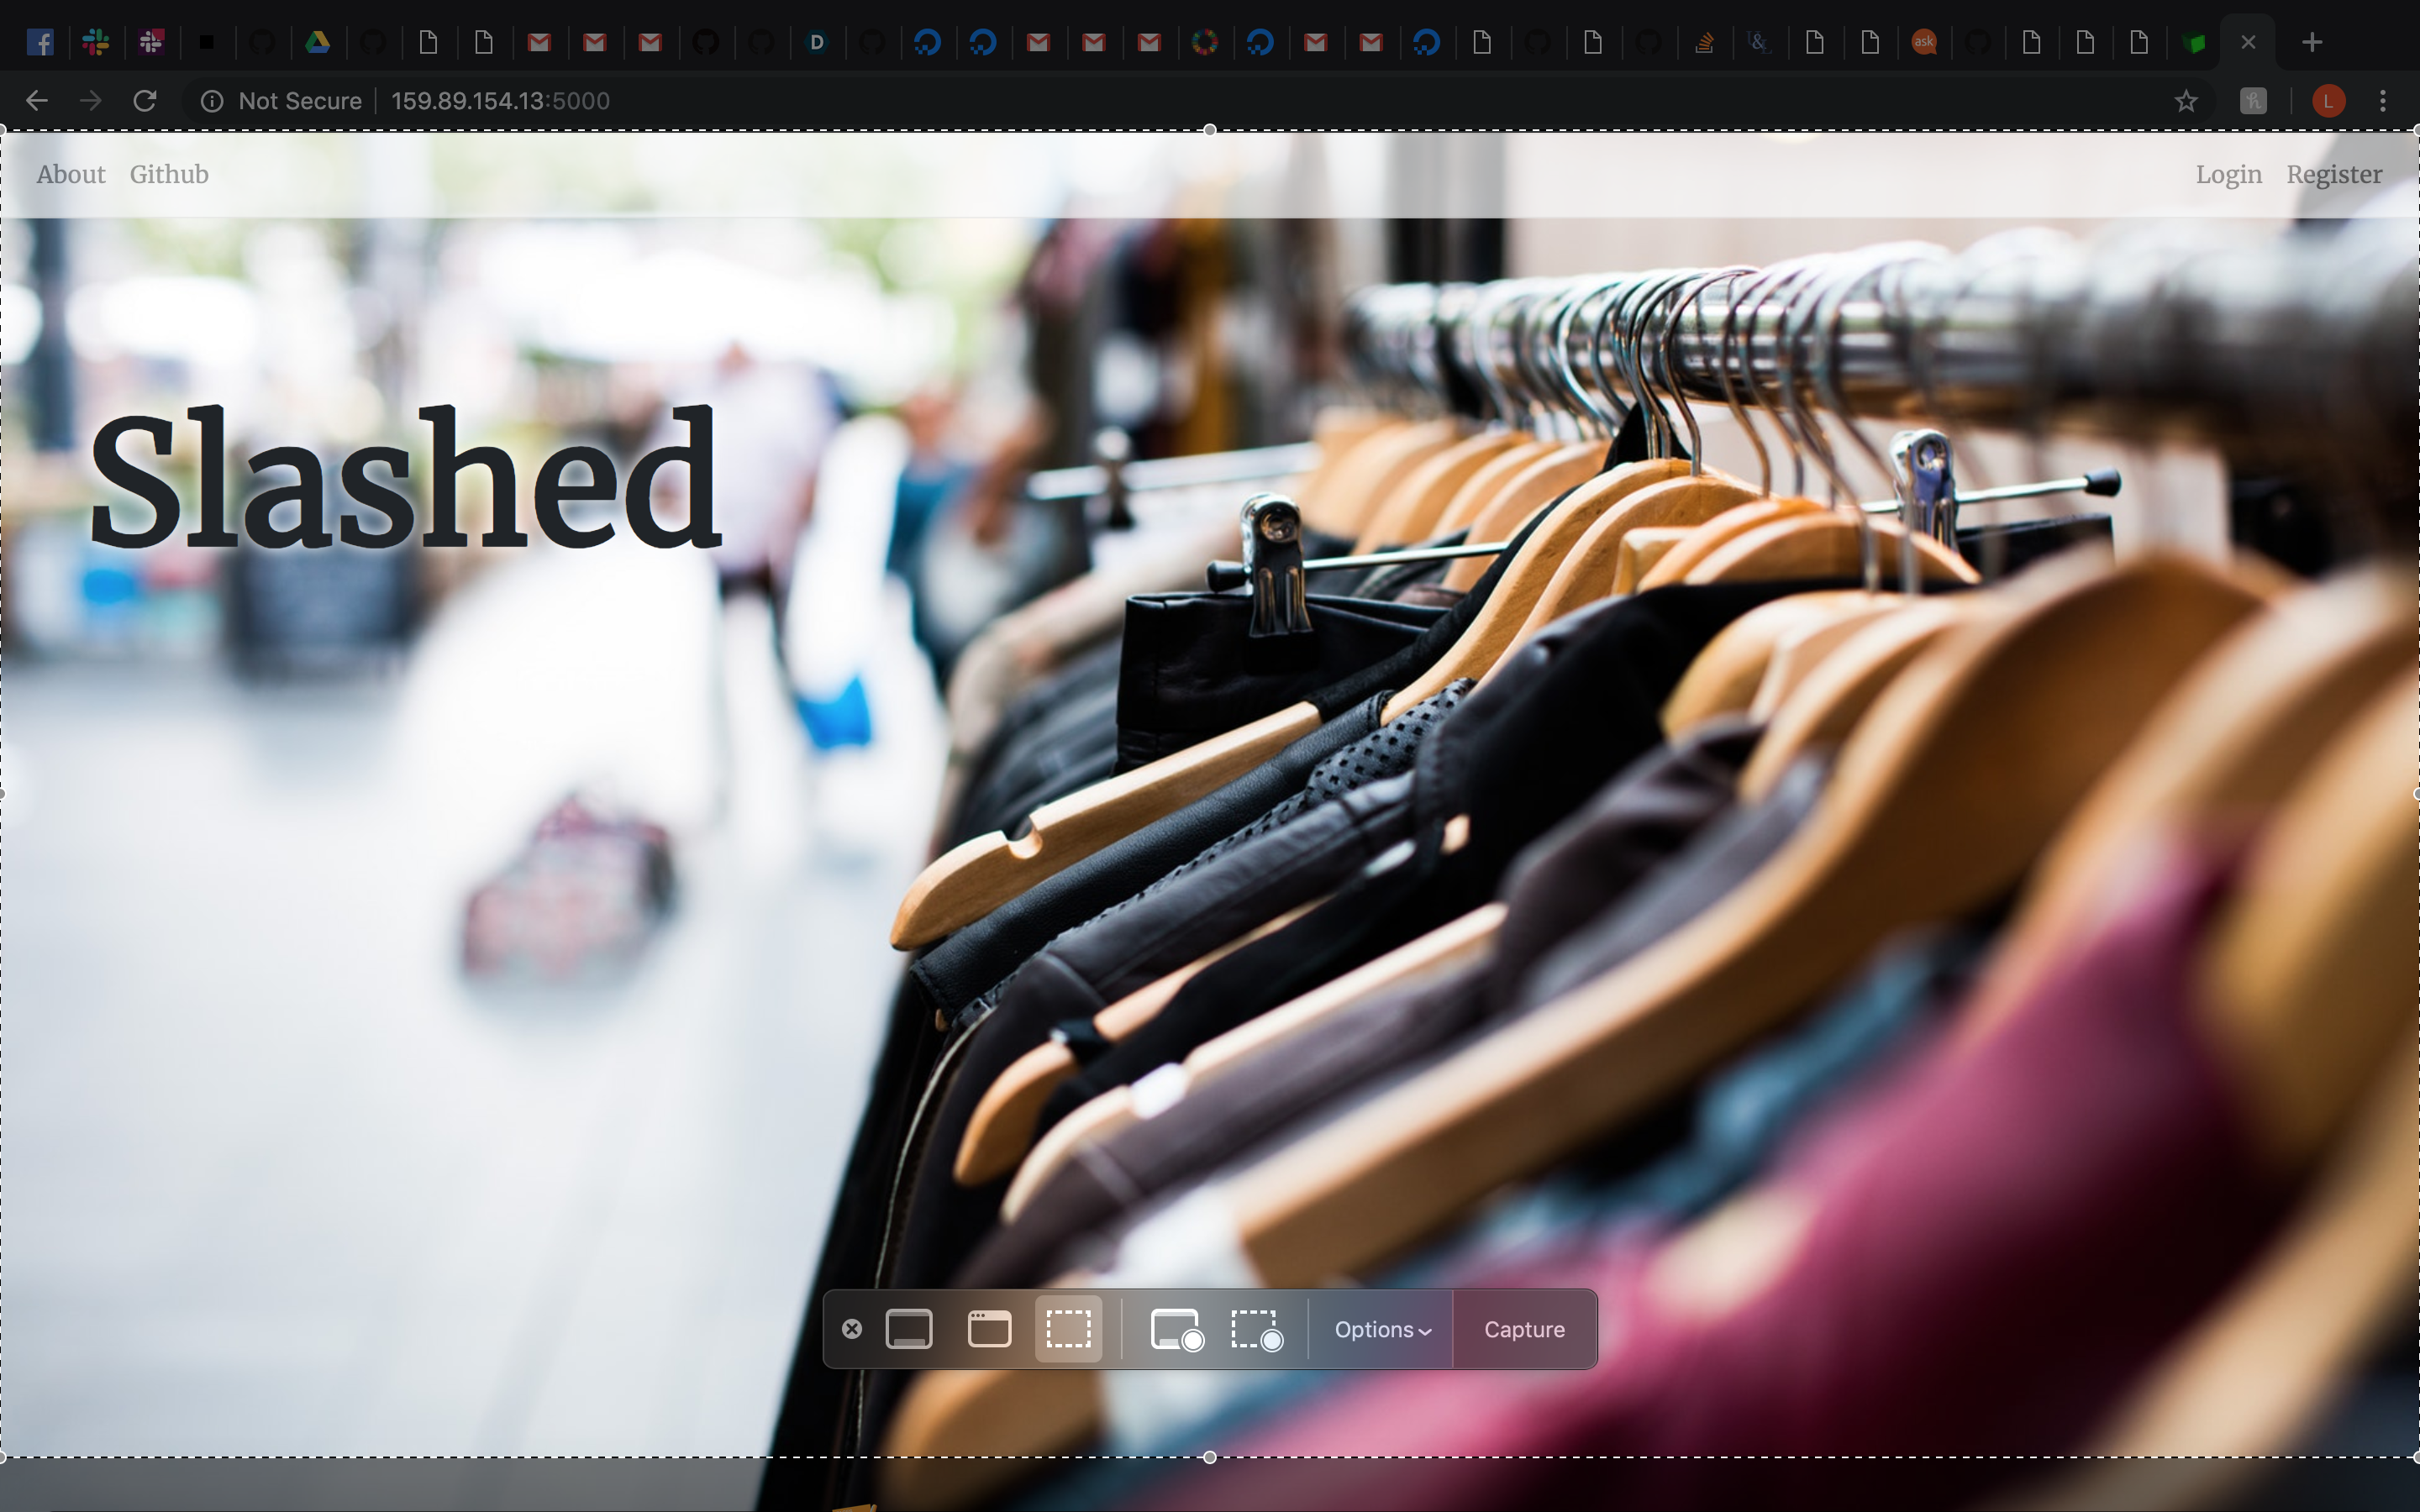Select Record Selected Portion mode
Viewport: 2420px width, 1512px height.
(1256, 1329)
